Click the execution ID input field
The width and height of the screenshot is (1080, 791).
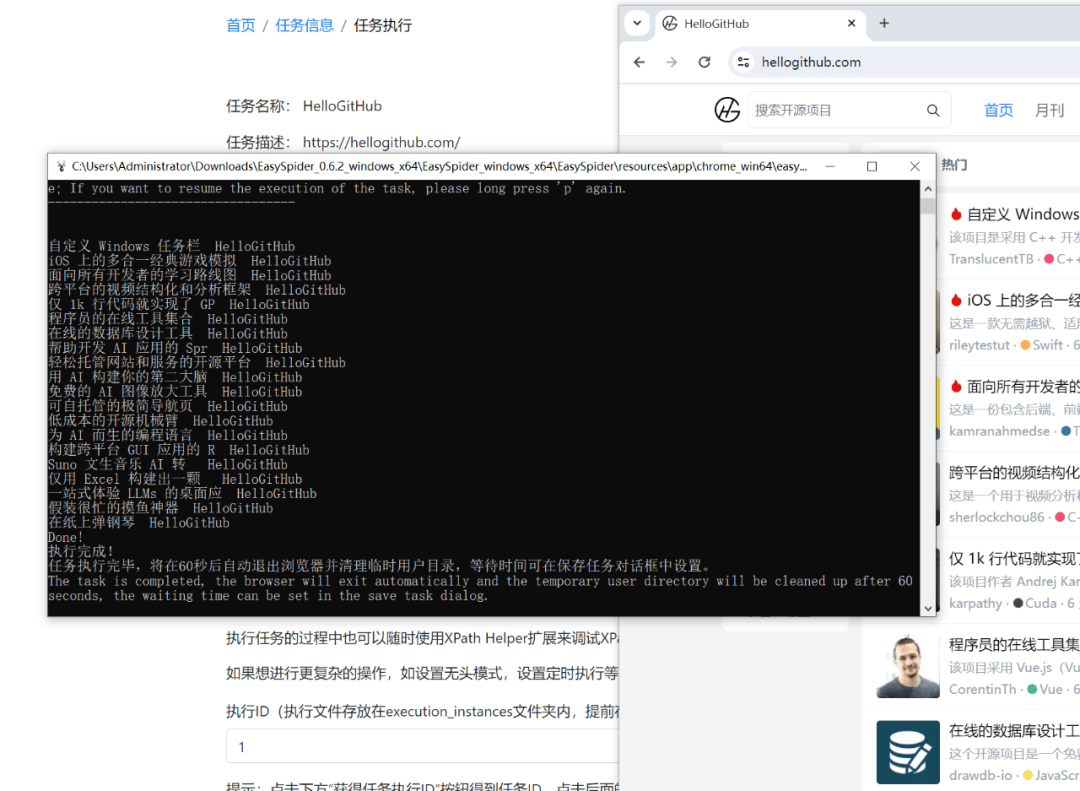[x=422, y=747]
